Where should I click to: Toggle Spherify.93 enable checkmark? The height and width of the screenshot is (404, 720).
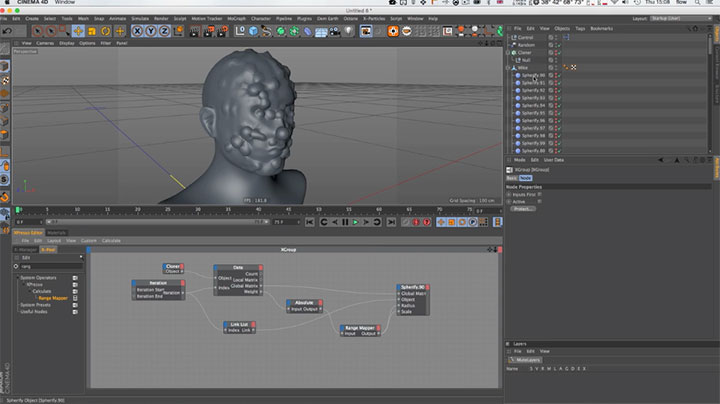tap(559, 98)
